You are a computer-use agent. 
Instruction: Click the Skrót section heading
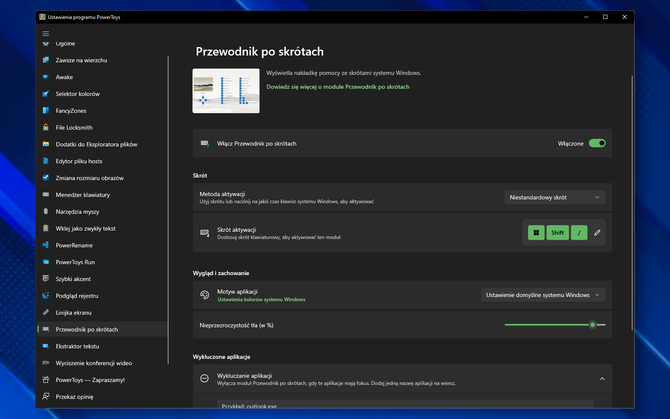tap(200, 176)
